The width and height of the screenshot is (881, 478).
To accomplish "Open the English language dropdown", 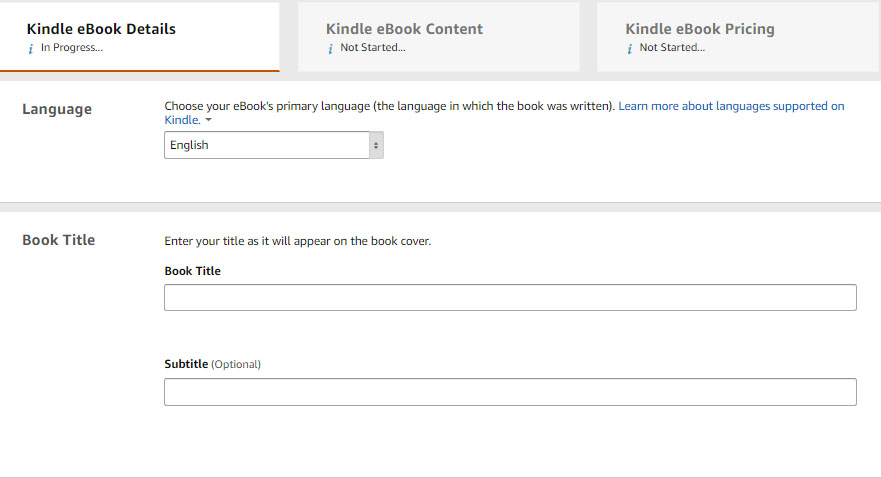I will point(274,145).
